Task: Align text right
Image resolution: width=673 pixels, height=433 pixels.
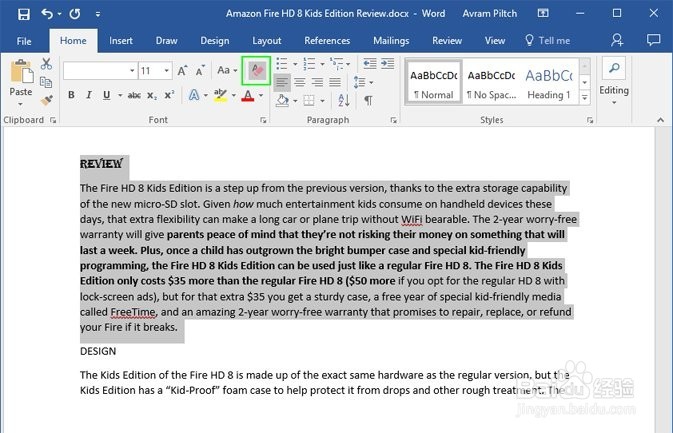Action: (317, 82)
